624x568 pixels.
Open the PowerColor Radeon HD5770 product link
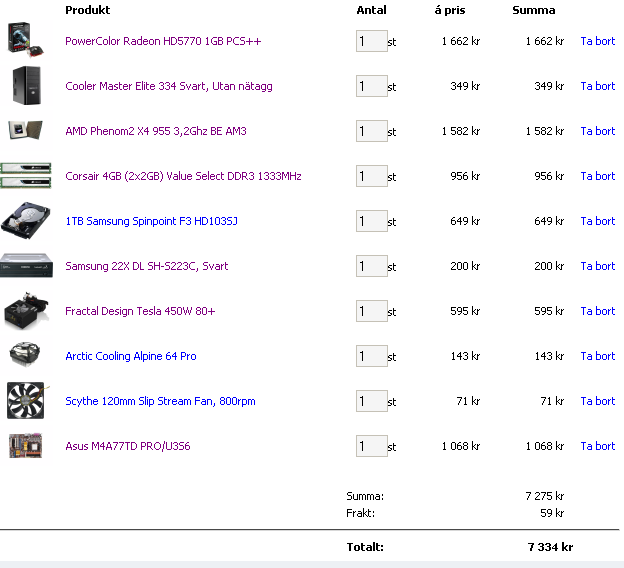163,41
